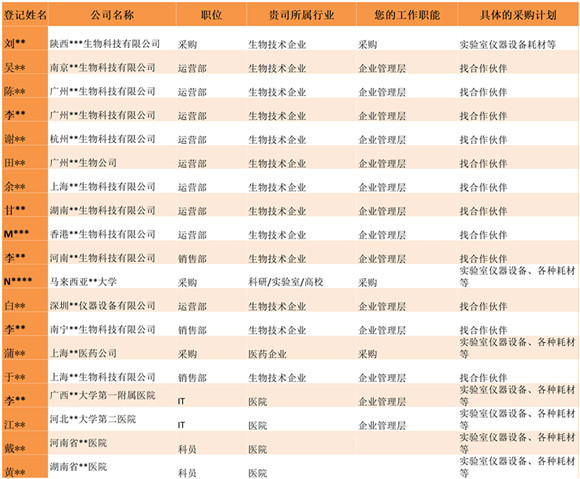
Task: Click the 职位 column header
Action: tap(211, 14)
